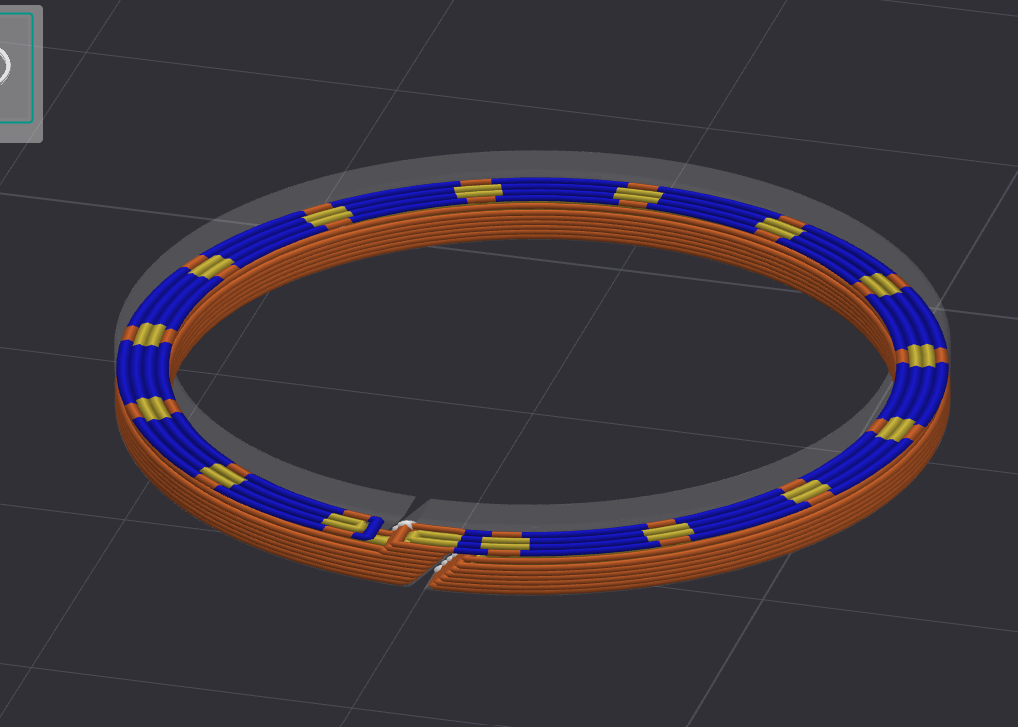Click the white ring preview inside the thumbnail

coord(5,66)
